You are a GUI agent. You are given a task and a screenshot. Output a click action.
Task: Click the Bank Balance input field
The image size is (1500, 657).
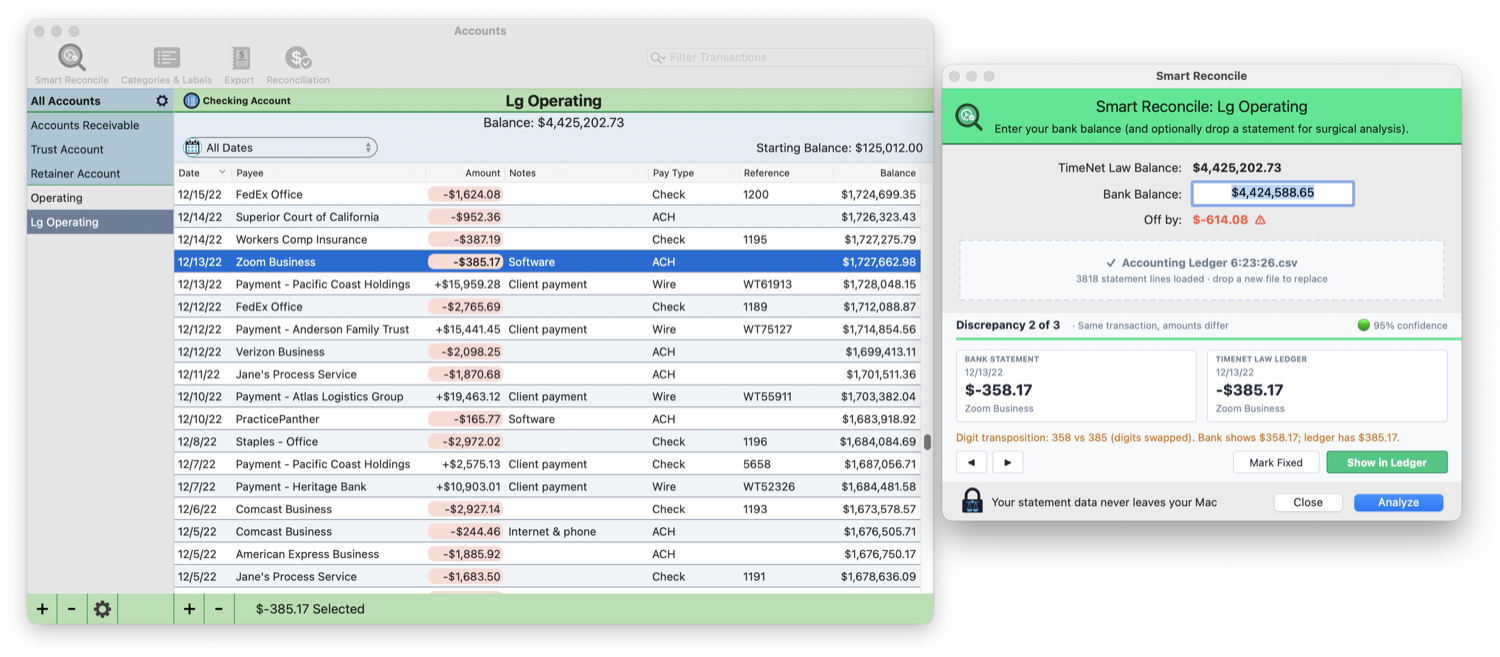point(1272,193)
